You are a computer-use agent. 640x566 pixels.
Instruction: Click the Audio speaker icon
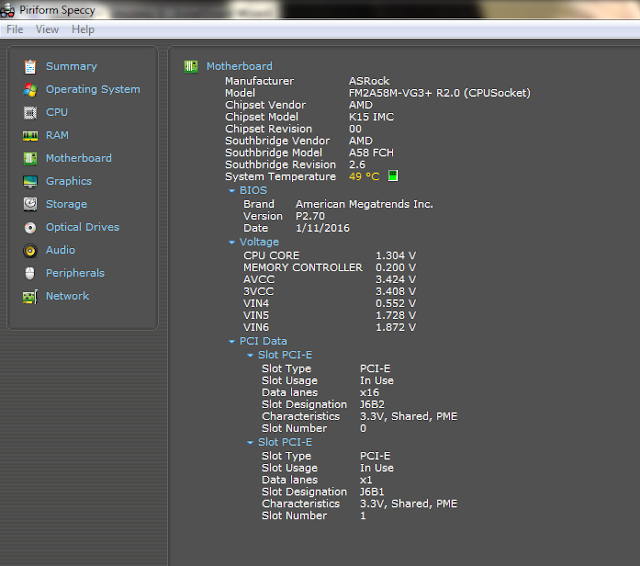[30, 251]
